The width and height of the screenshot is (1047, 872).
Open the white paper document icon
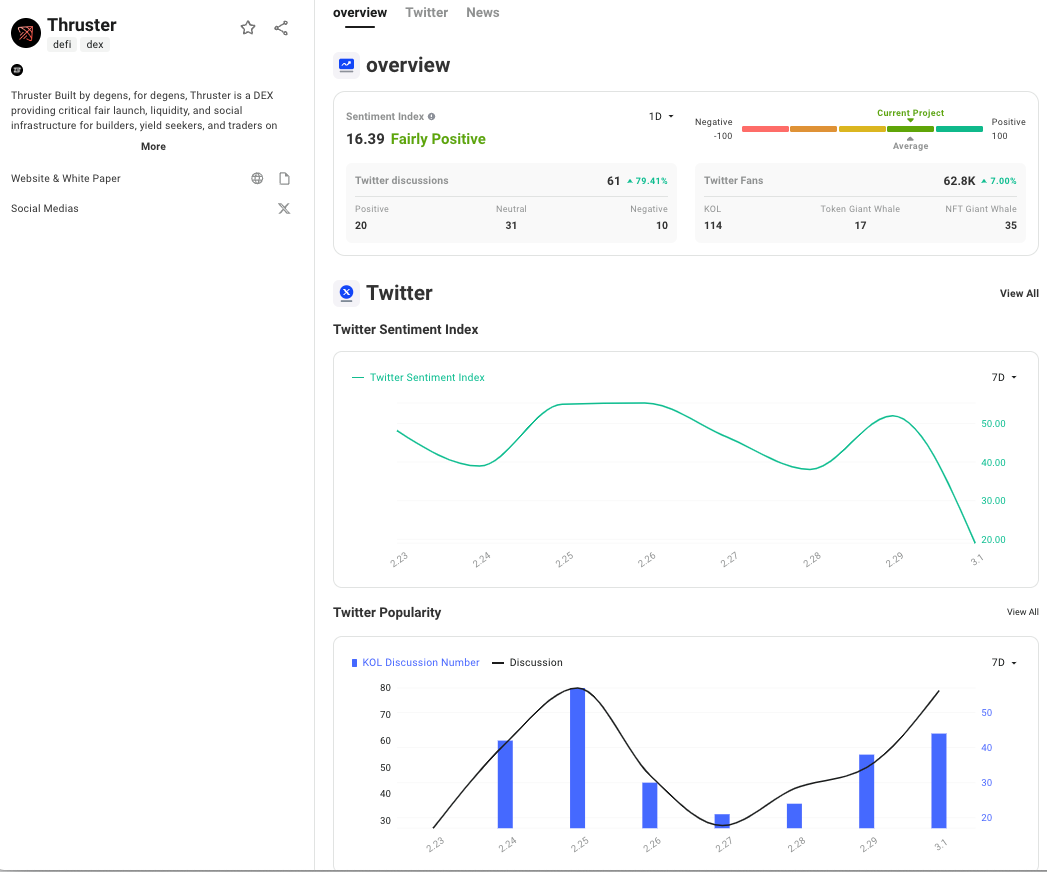coord(284,179)
